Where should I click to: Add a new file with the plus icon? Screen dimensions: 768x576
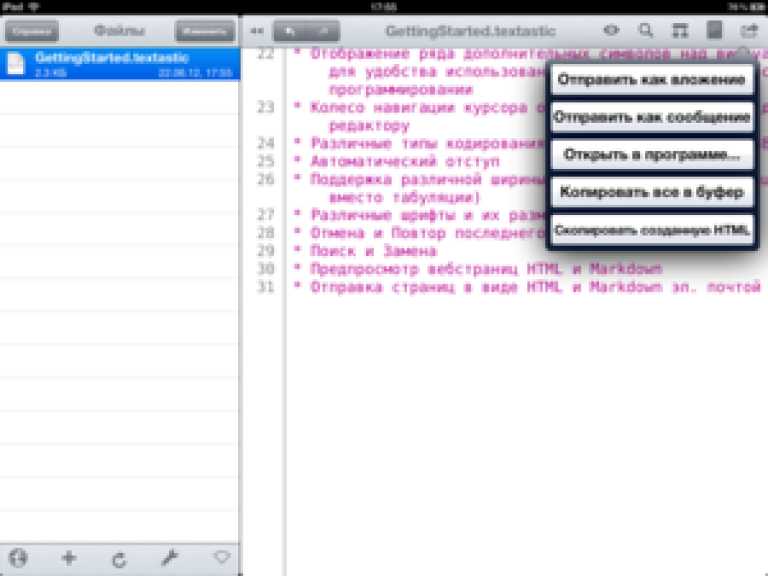[69, 558]
